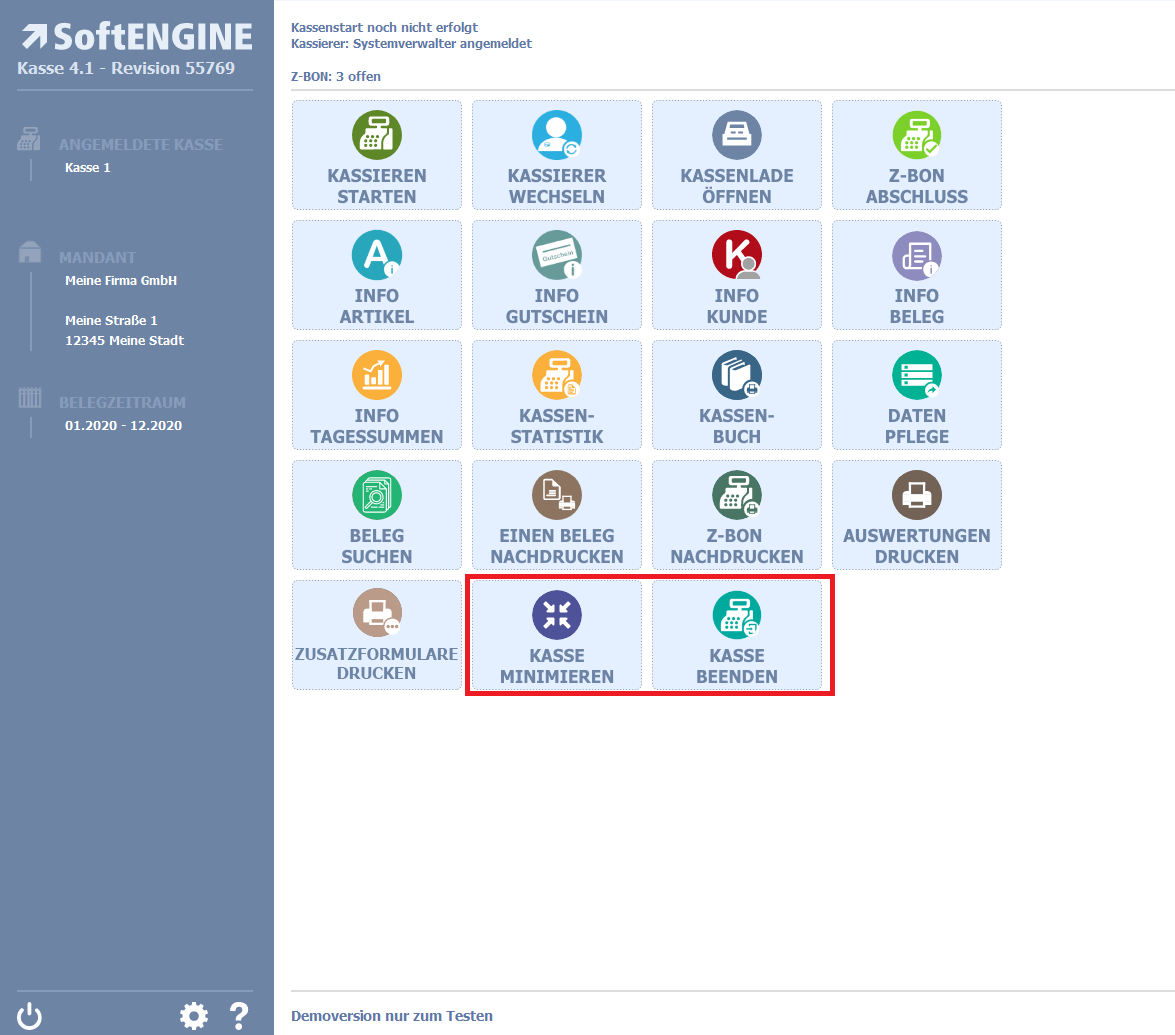Click Einen Beleg Nachdrucken

(557, 515)
